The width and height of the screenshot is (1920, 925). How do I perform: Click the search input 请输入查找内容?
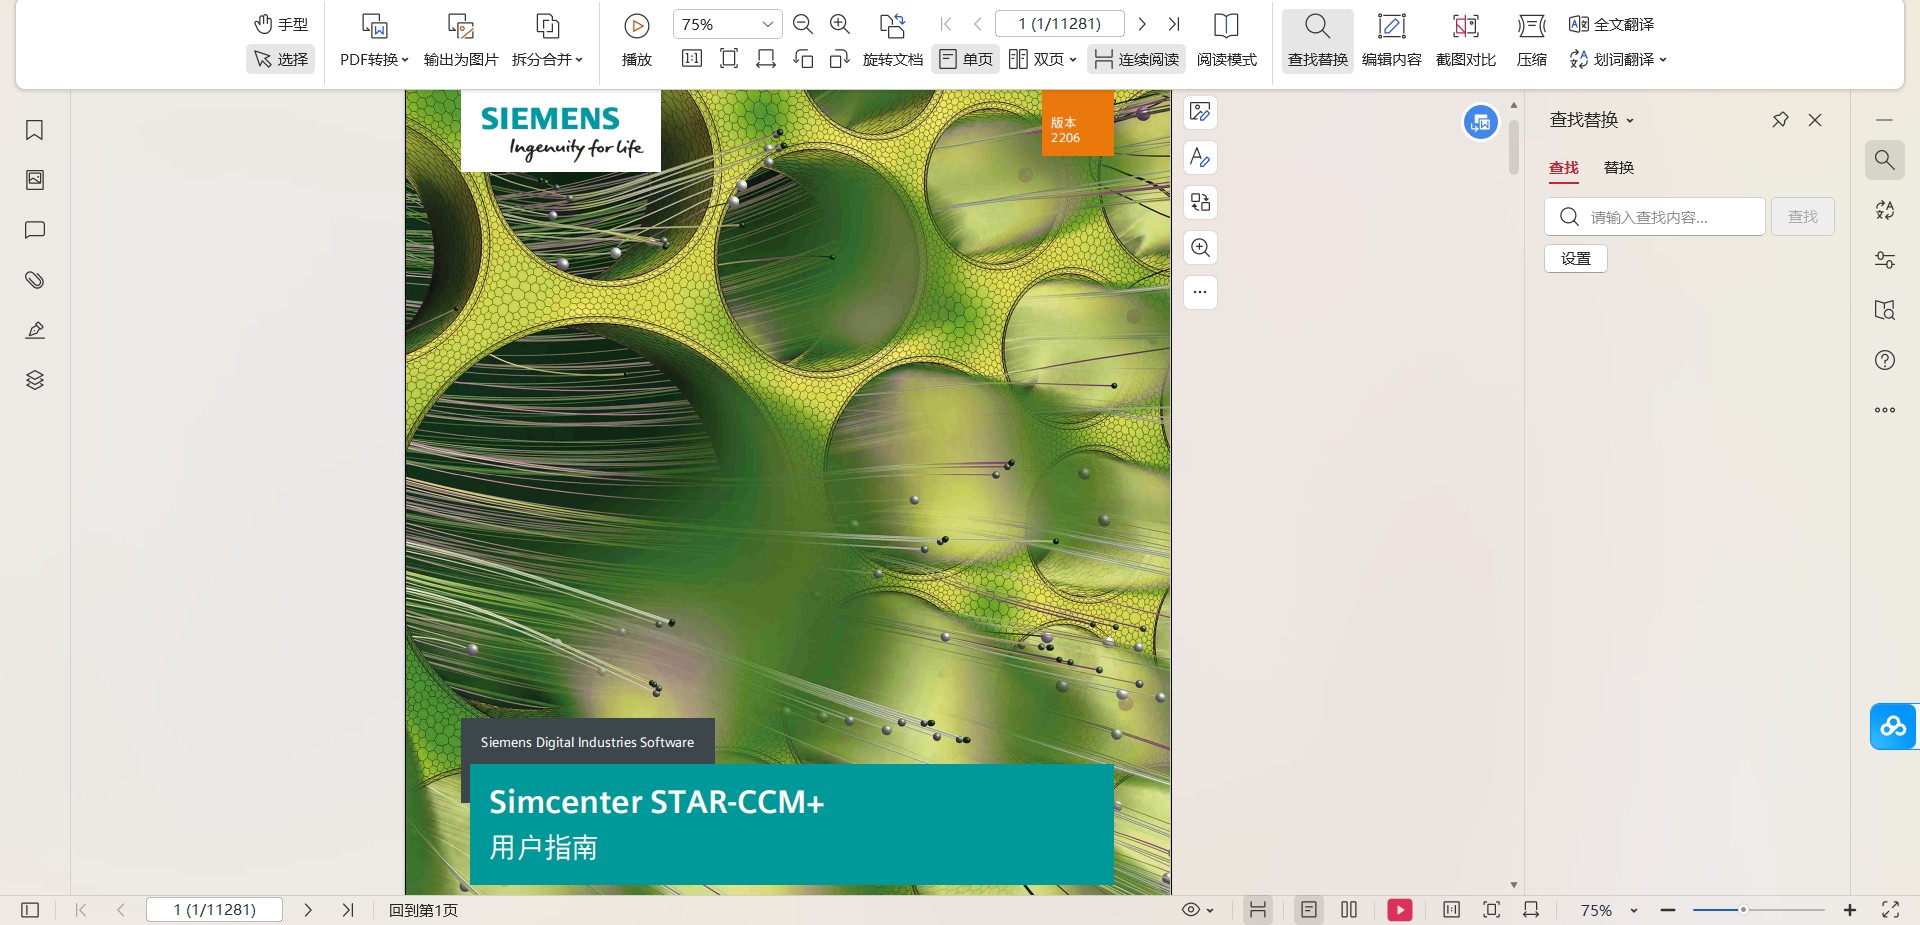pos(1655,217)
